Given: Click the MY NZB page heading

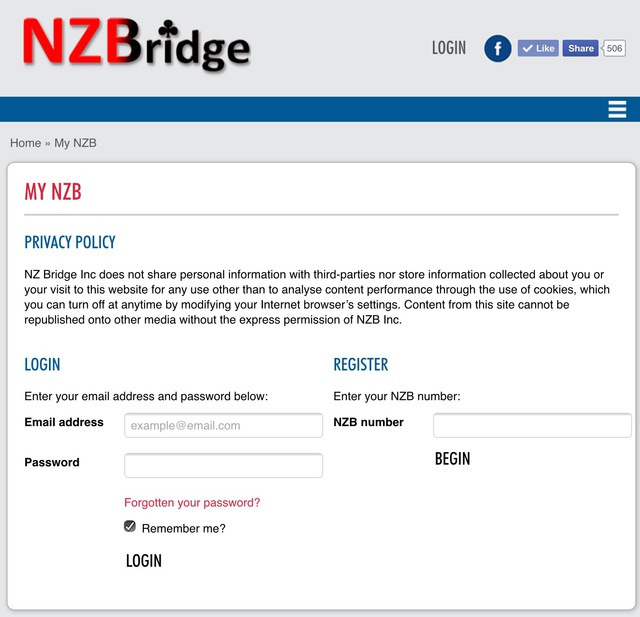Looking at the screenshot, I should tap(53, 191).
